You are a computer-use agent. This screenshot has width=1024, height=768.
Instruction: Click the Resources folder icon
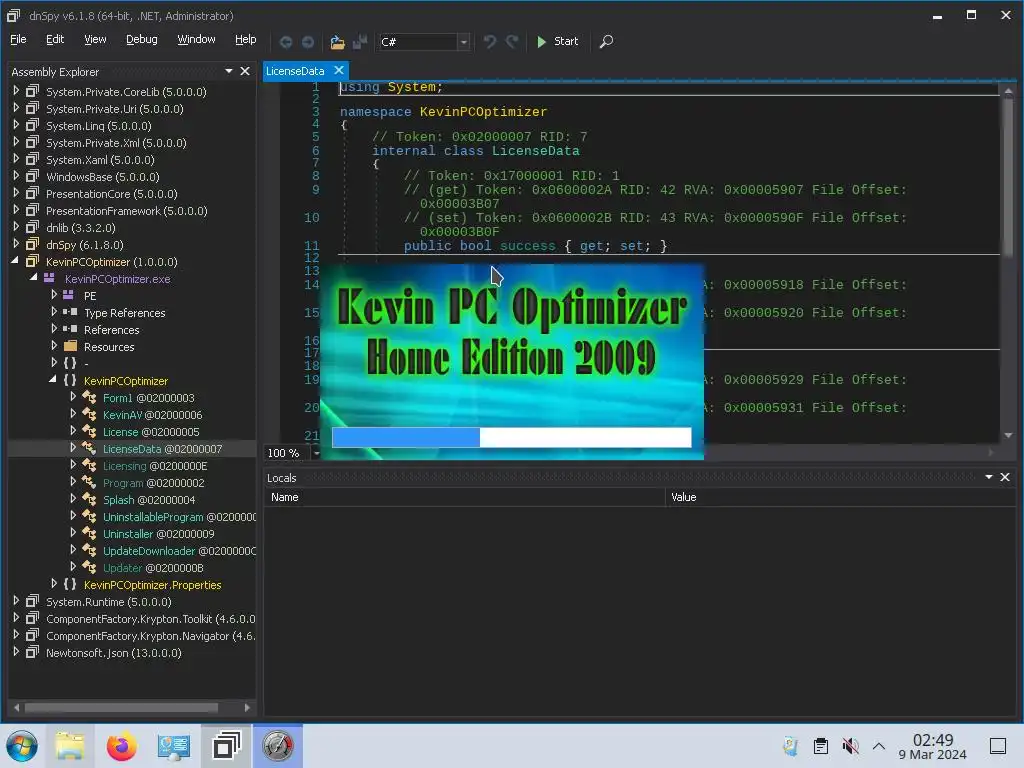[71, 346]
